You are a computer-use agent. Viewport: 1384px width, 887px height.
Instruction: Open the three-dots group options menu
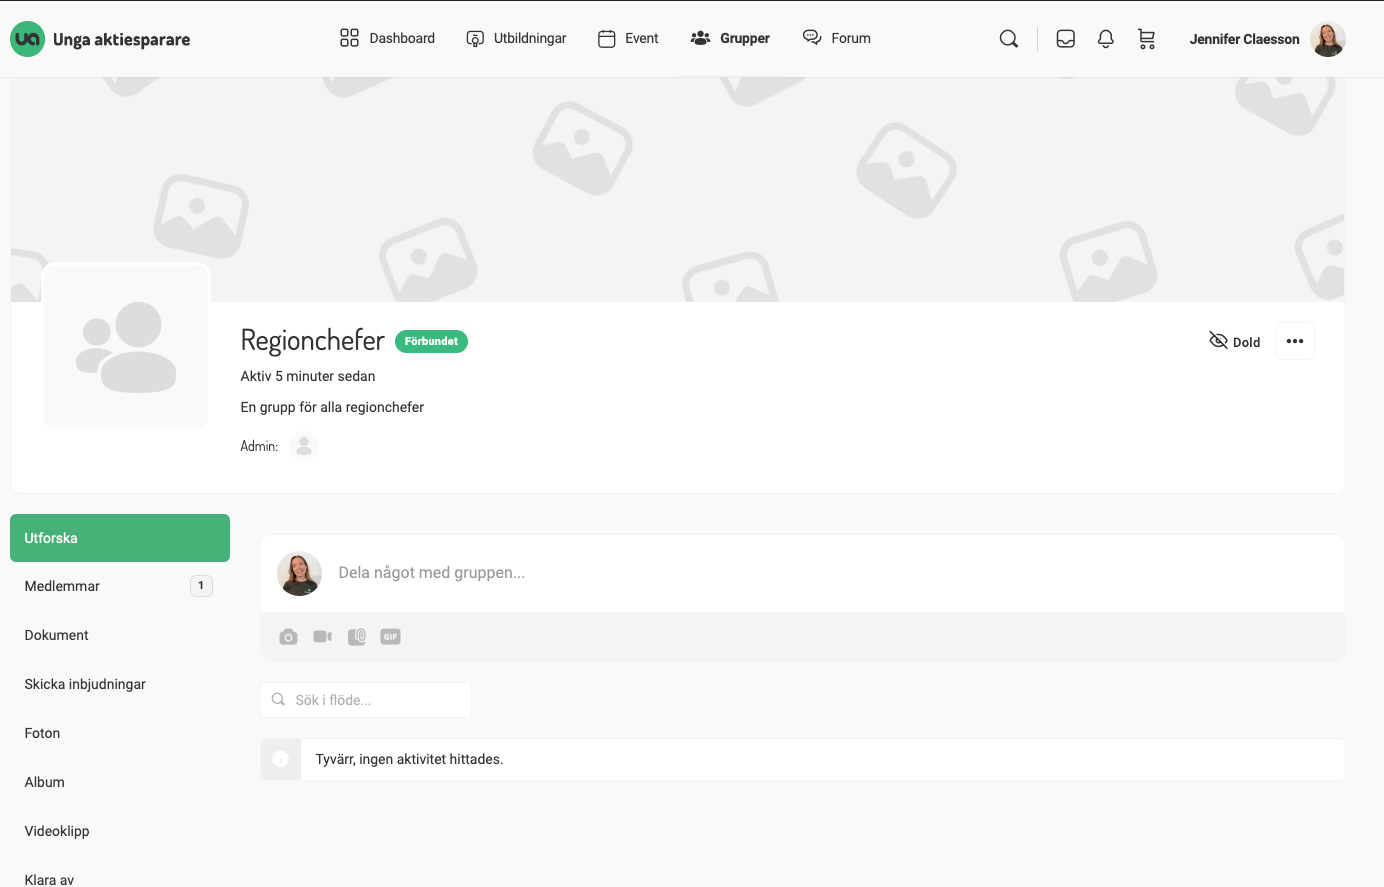click(x=1295, y=341)
